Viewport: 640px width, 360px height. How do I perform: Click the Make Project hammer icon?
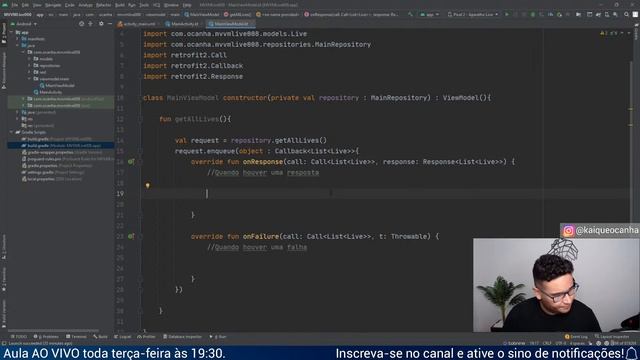click(x=410, y=15)
